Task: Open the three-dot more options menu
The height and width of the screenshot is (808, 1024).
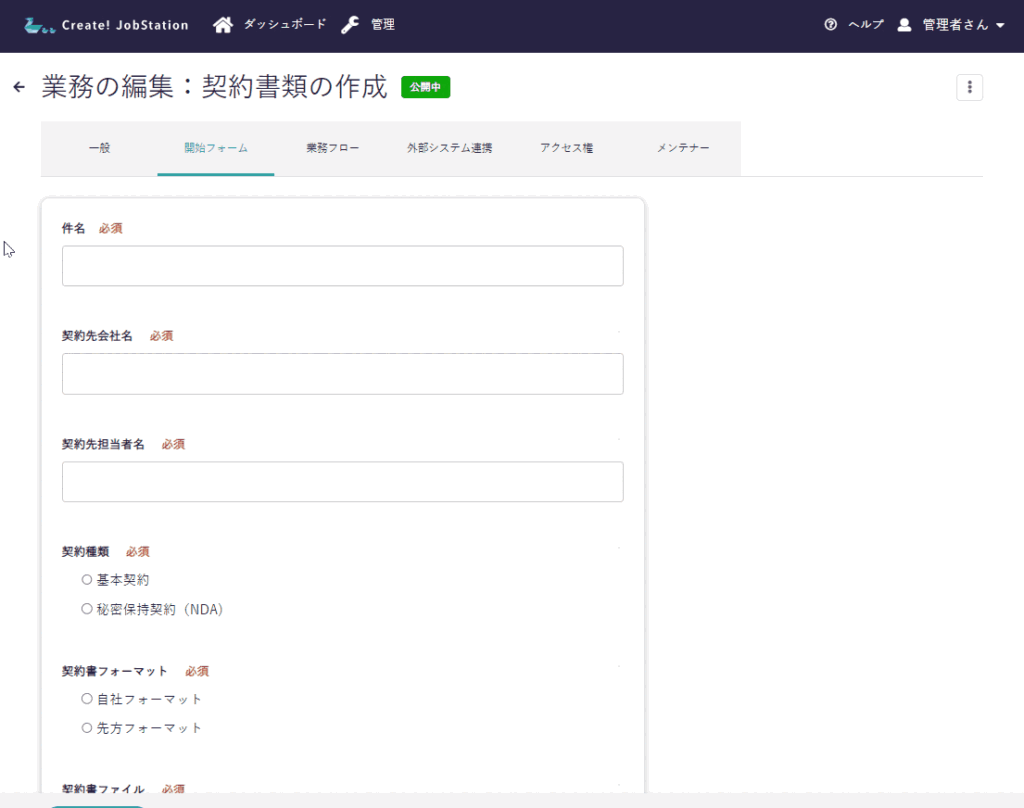Action: pos(969,88)
